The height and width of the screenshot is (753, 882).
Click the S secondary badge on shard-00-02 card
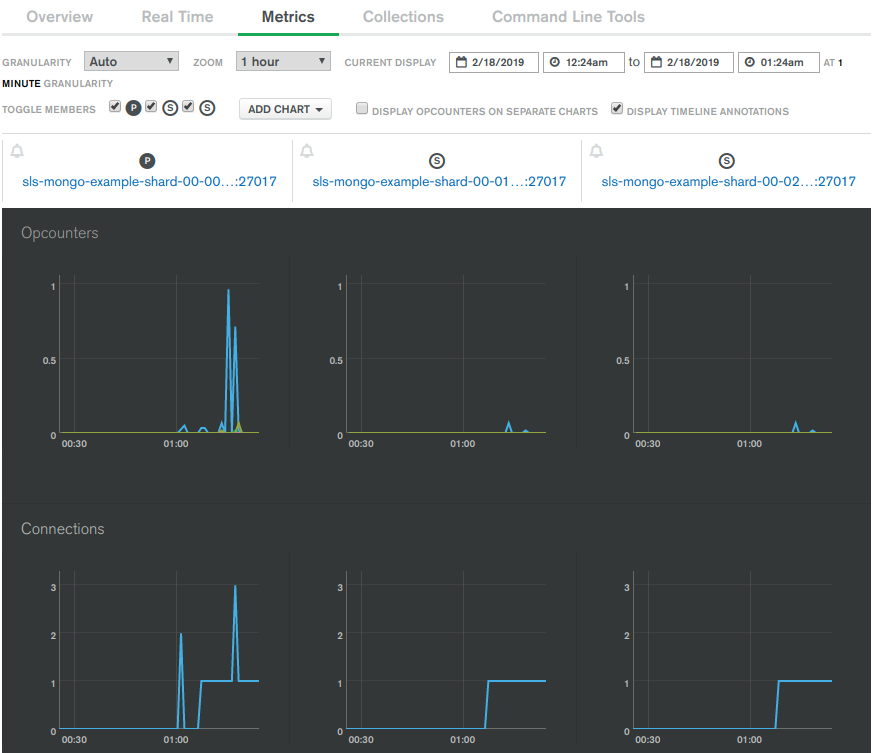[x=726, y=159]
